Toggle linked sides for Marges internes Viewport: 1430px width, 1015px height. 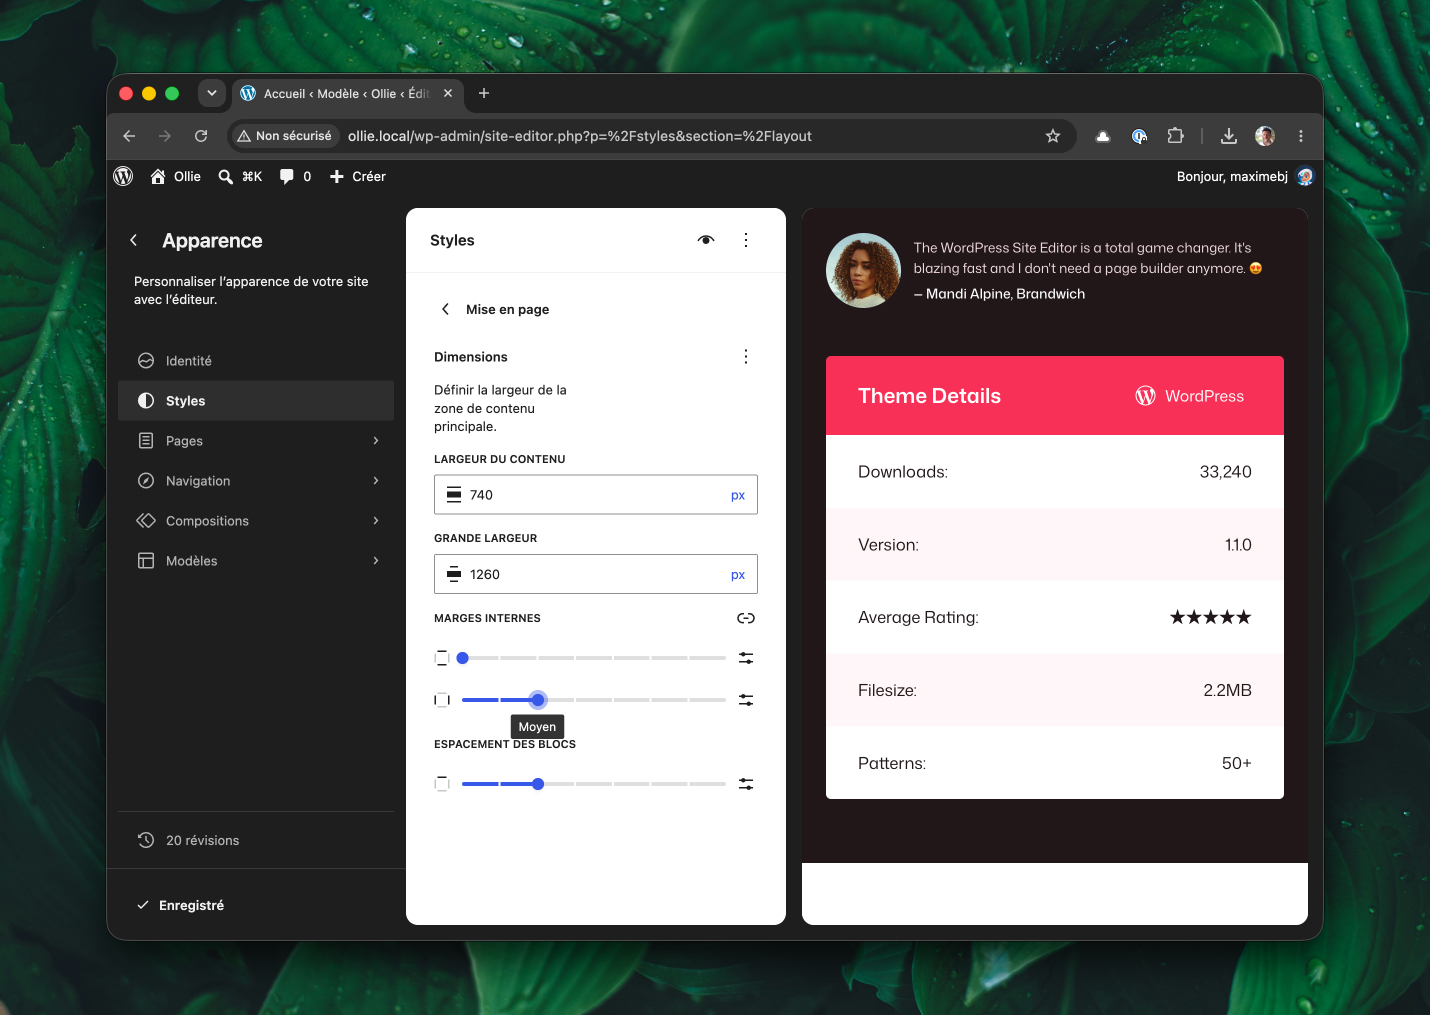click(746, 618)
